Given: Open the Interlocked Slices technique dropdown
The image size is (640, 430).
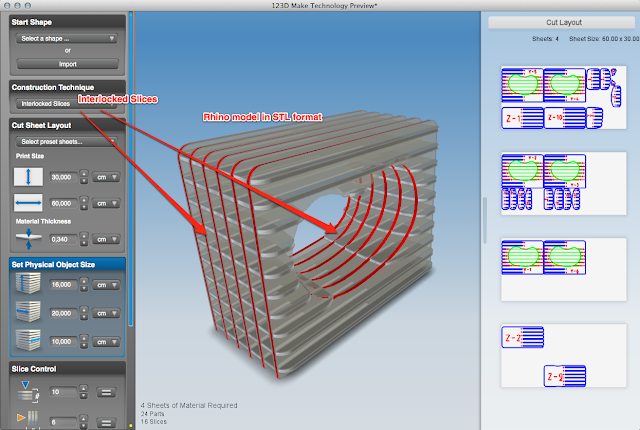Looking at the screenshot, I should point(67,104).
